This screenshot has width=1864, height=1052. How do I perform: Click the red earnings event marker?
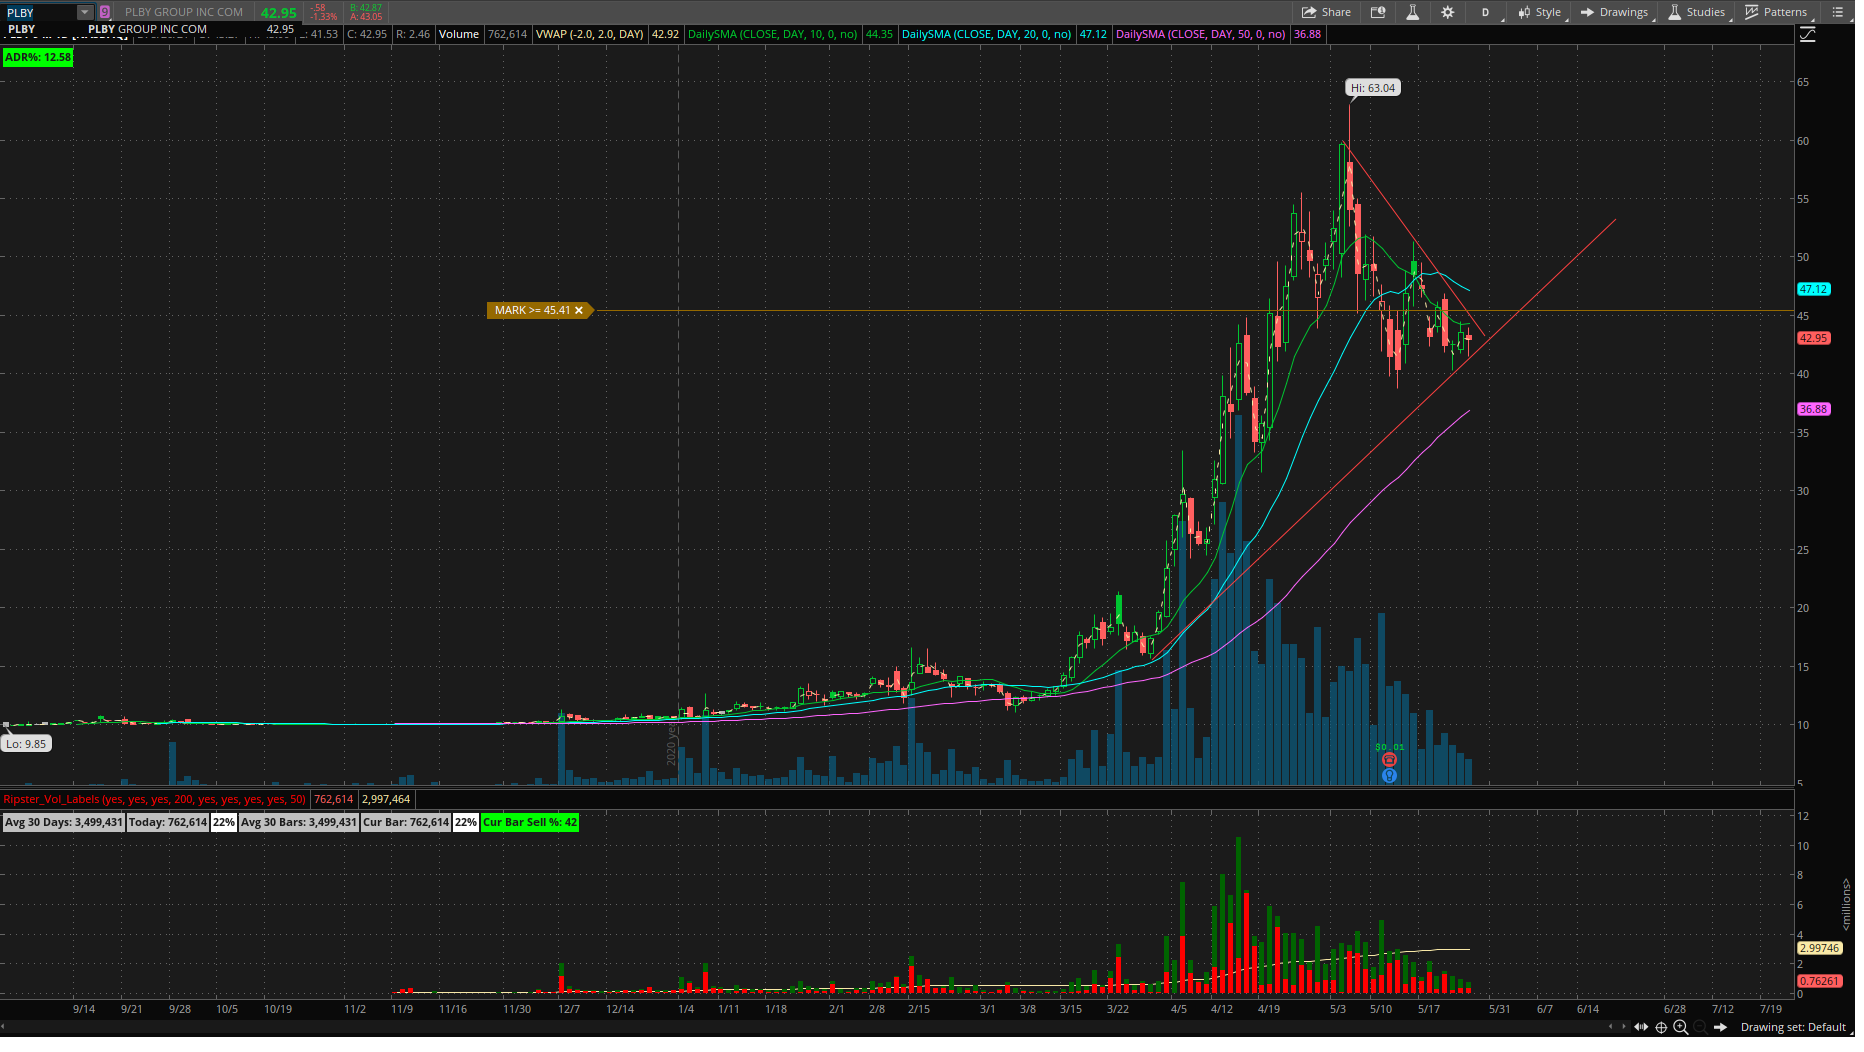pyautogui.click(x=1389, y=760)
